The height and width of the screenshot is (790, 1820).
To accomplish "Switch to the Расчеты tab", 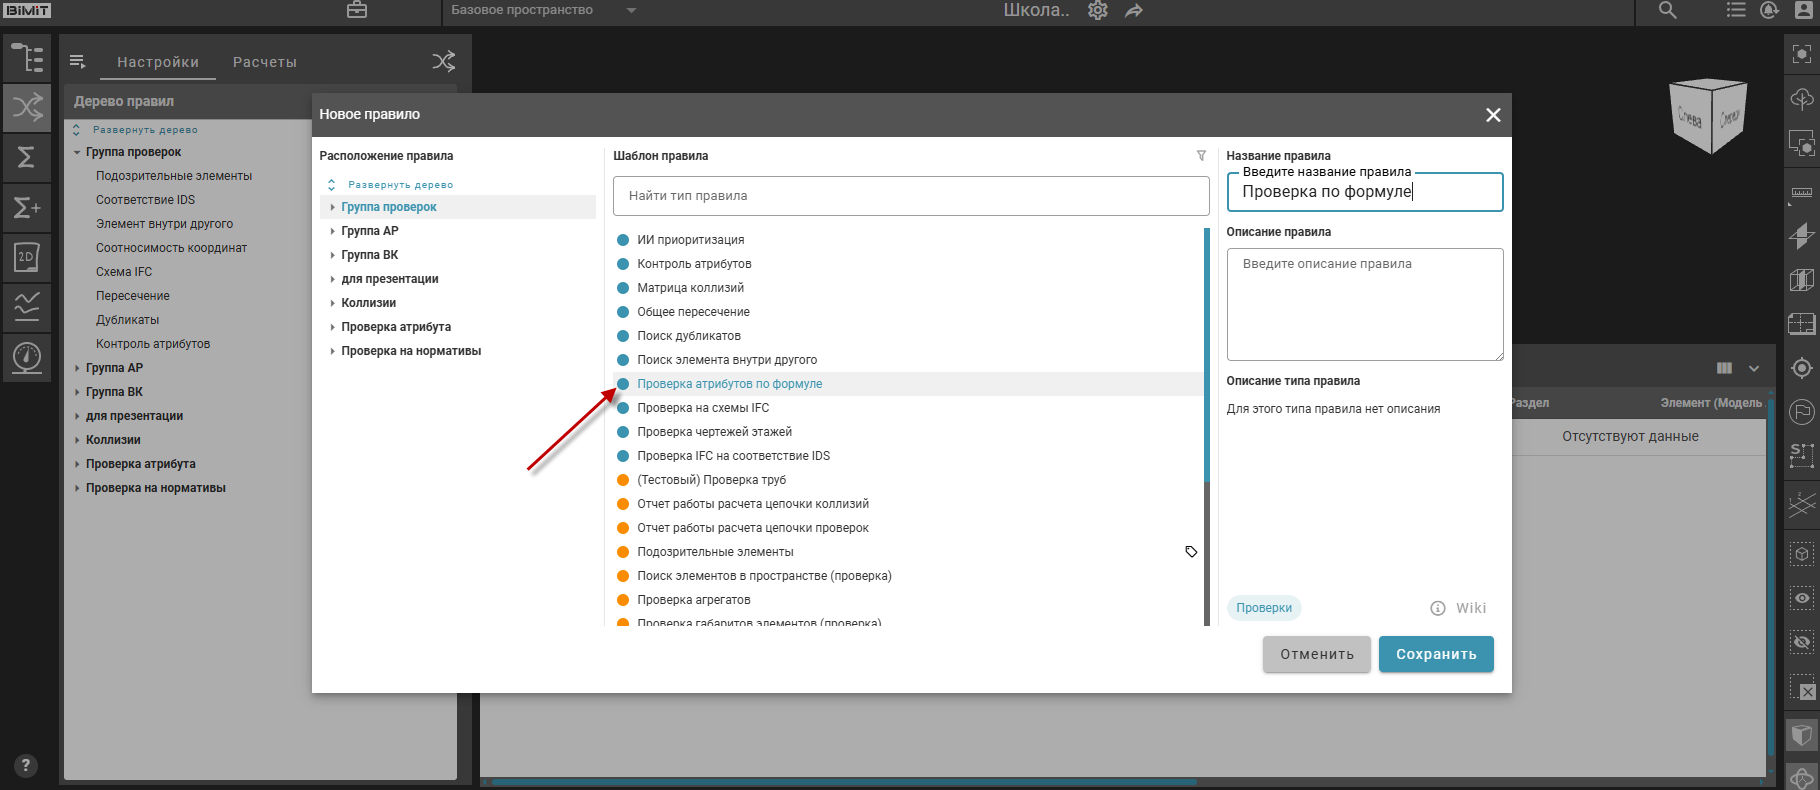I will click(265, 62).
